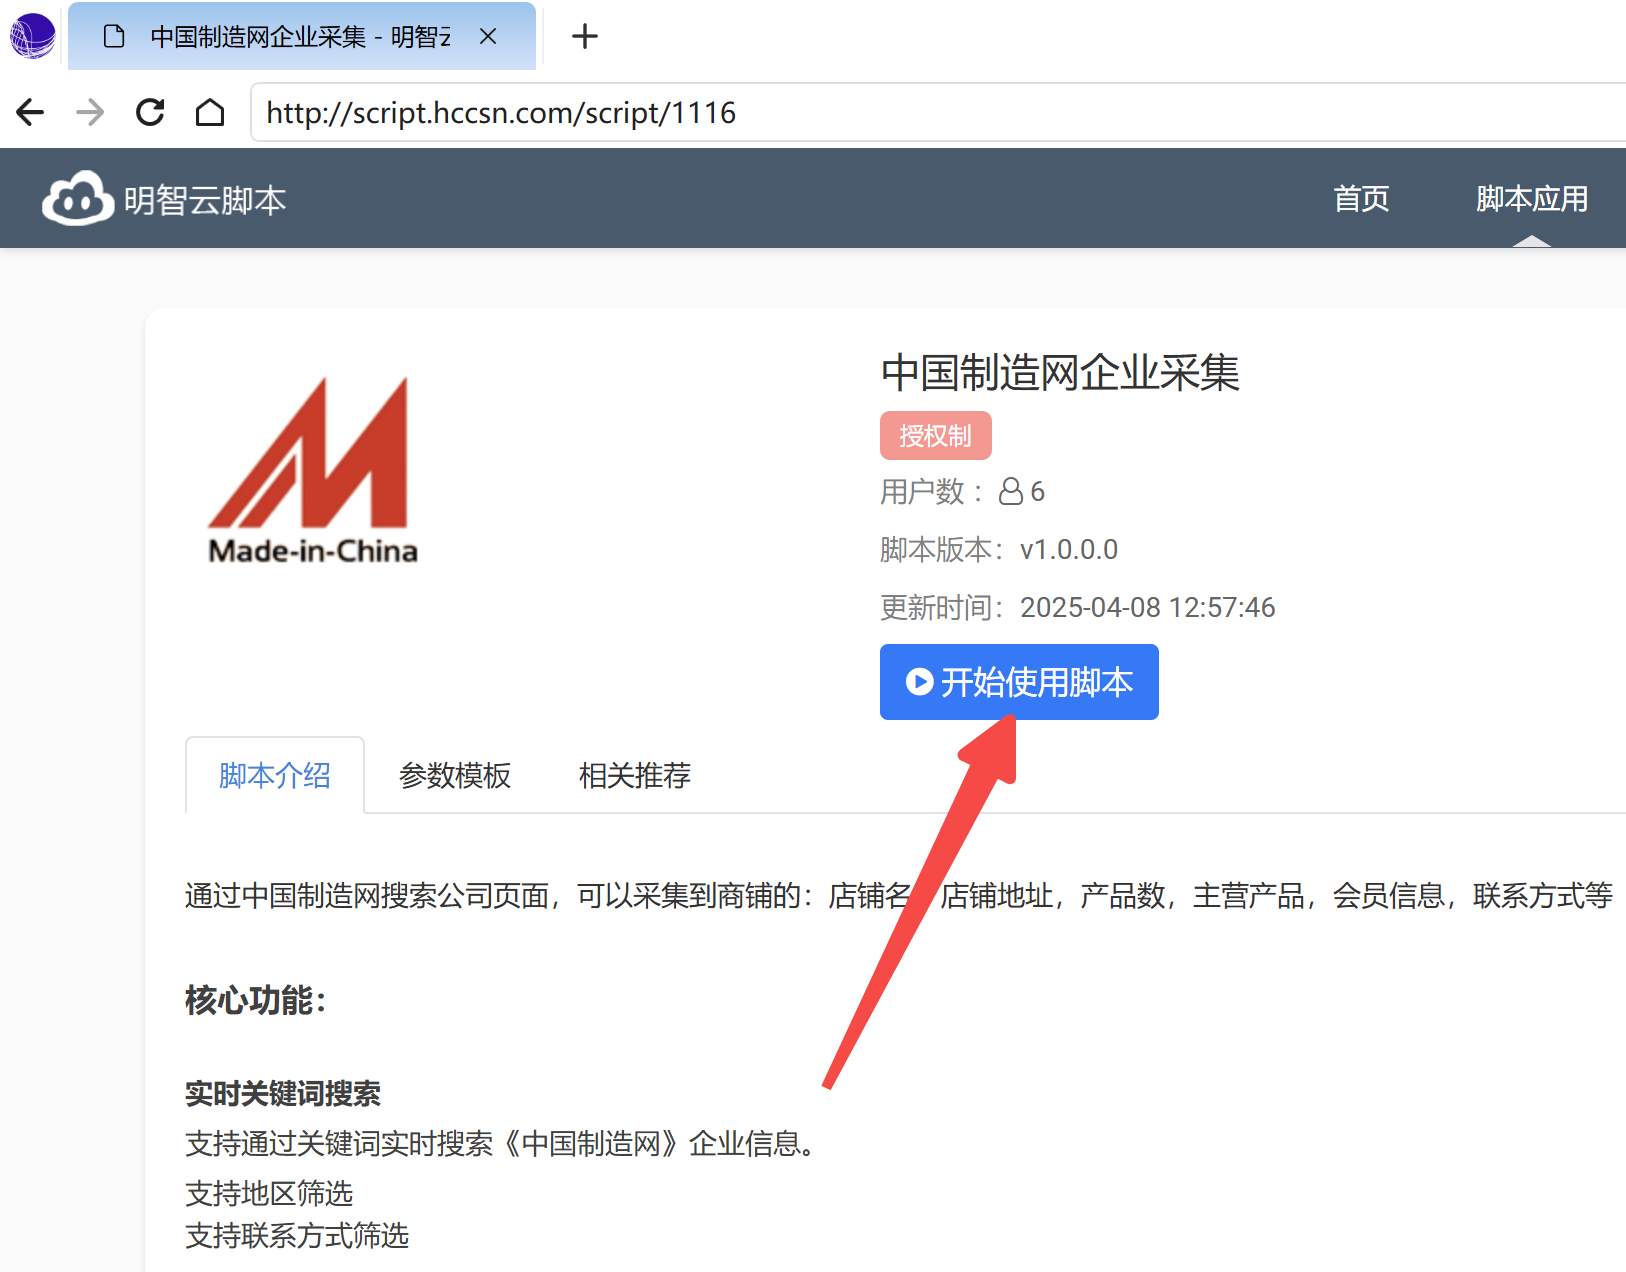1626x1272 pixels.
Task: Click the browser back arrow
Action: click(x=31, y=112)
